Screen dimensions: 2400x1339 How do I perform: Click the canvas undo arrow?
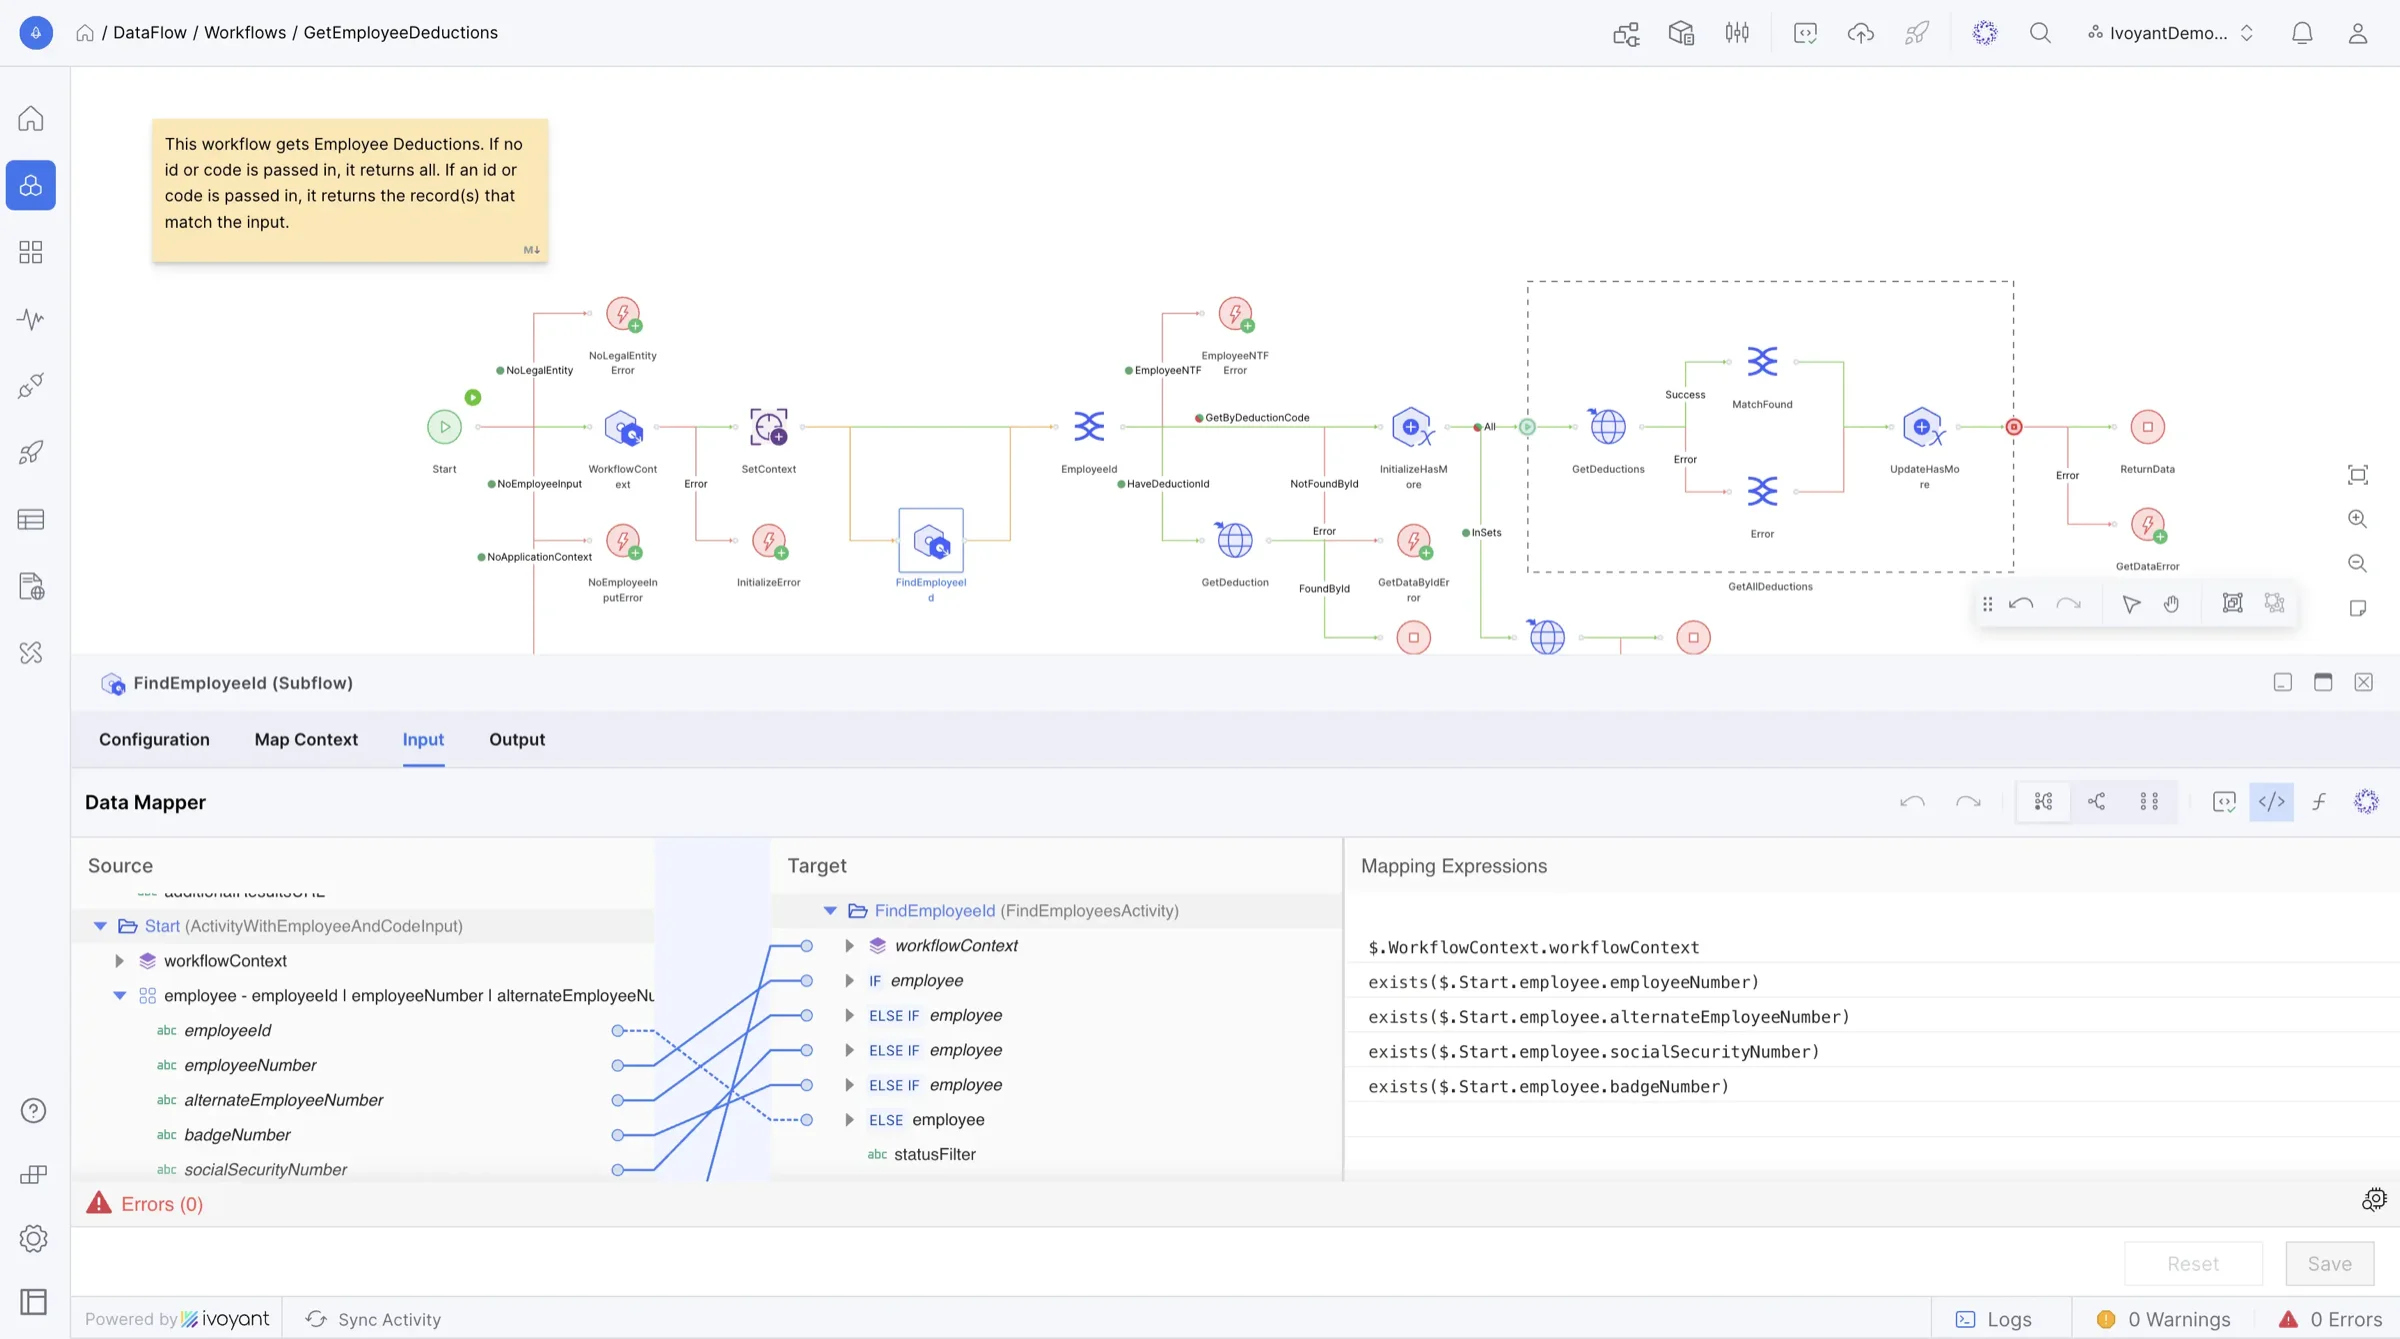2021,604
